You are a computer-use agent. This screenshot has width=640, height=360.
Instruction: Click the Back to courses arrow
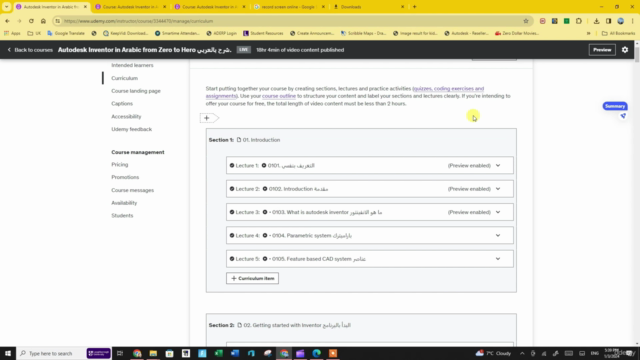9,50
